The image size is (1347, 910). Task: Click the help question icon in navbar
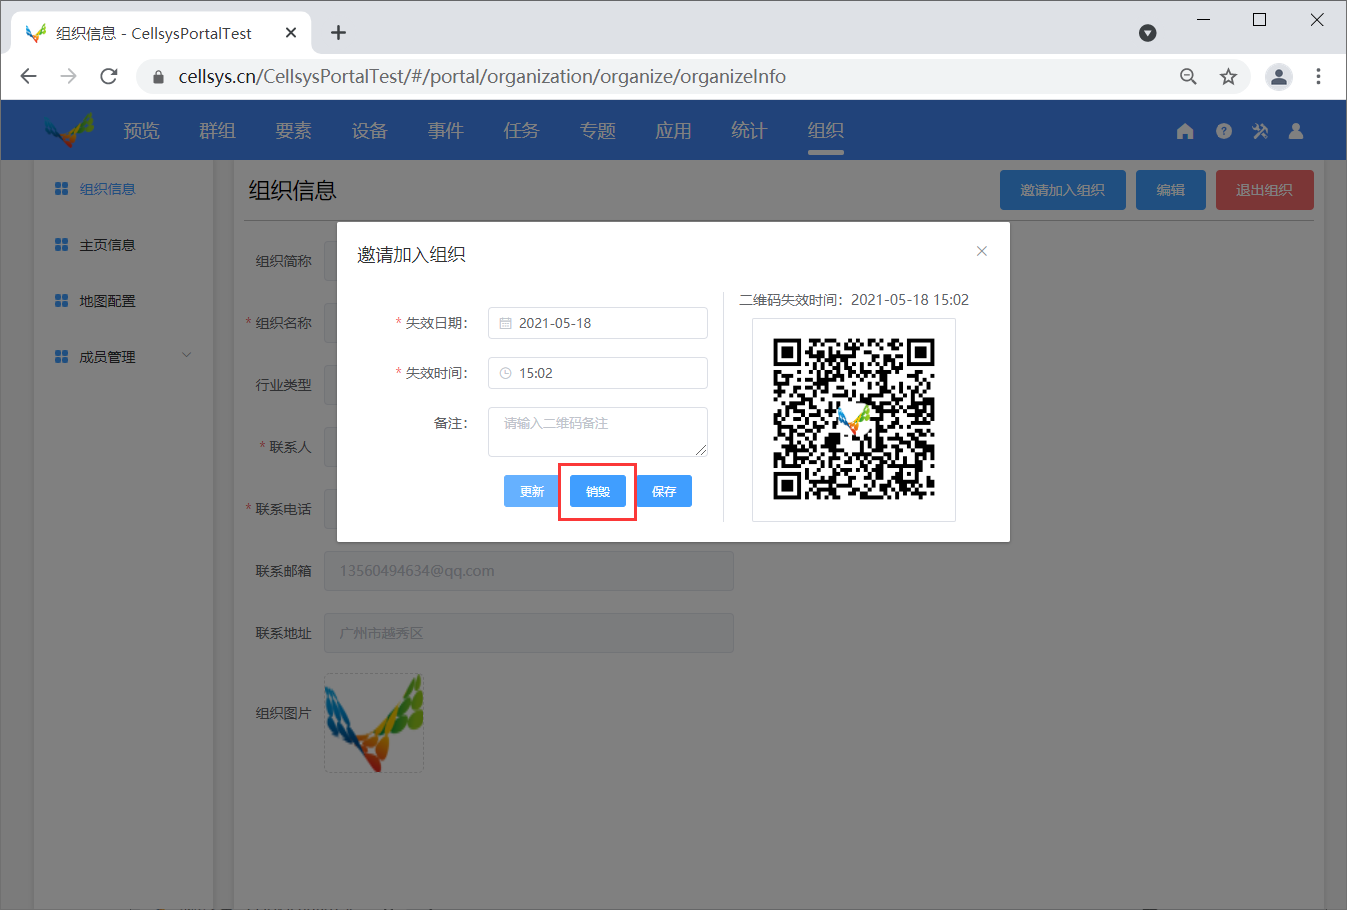coord(1224,131)
